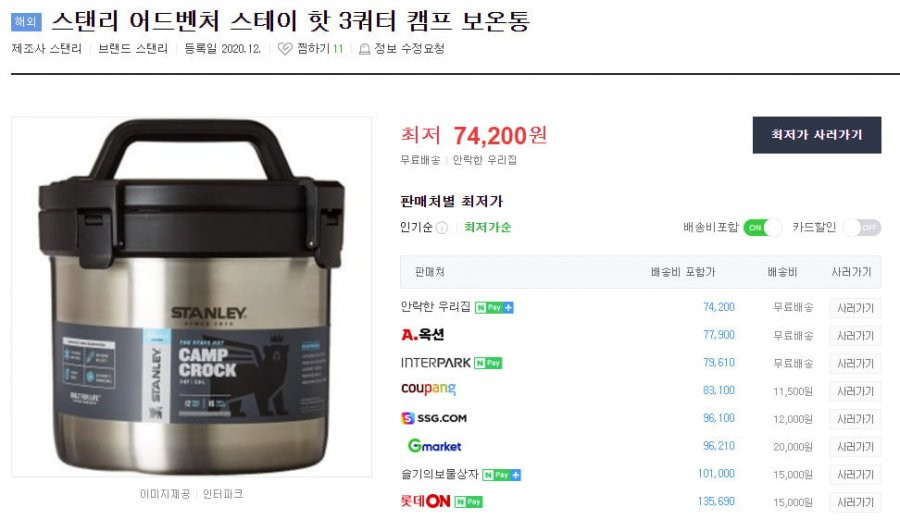
Task: Click the Stanley Camp Crock product image
Action: point(192,297)
